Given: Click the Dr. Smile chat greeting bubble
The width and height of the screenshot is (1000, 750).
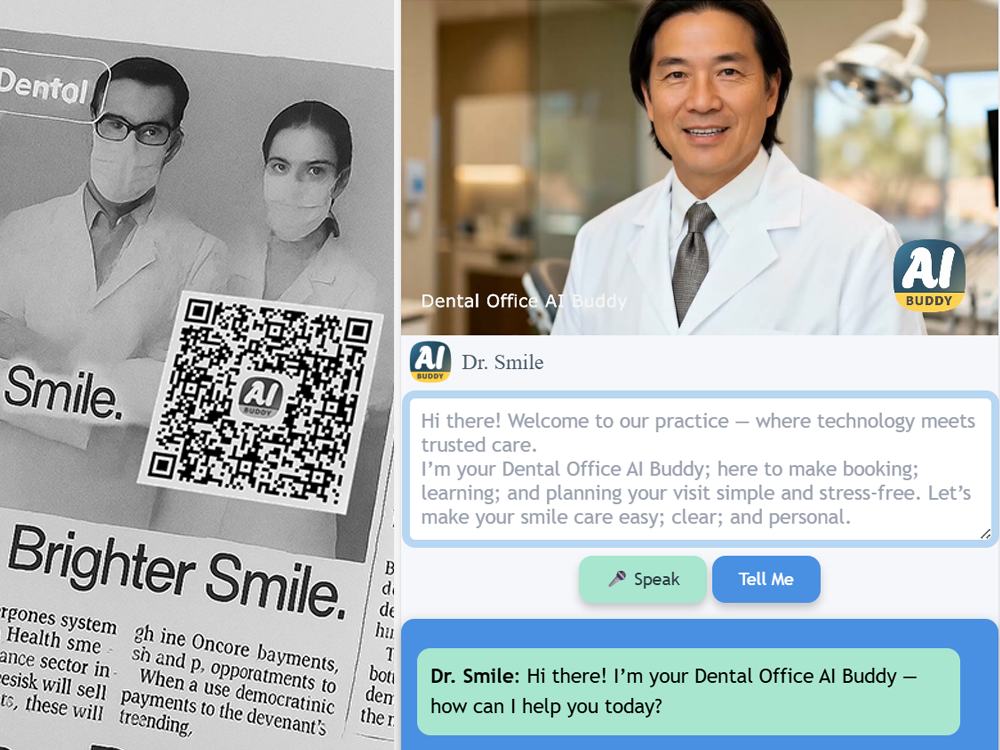Looking at the screenshot, I should pos(688,691).
